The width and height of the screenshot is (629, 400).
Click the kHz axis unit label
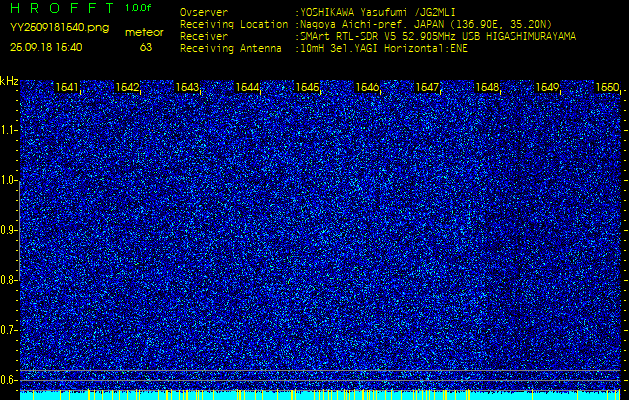click(x=9, y=81)
